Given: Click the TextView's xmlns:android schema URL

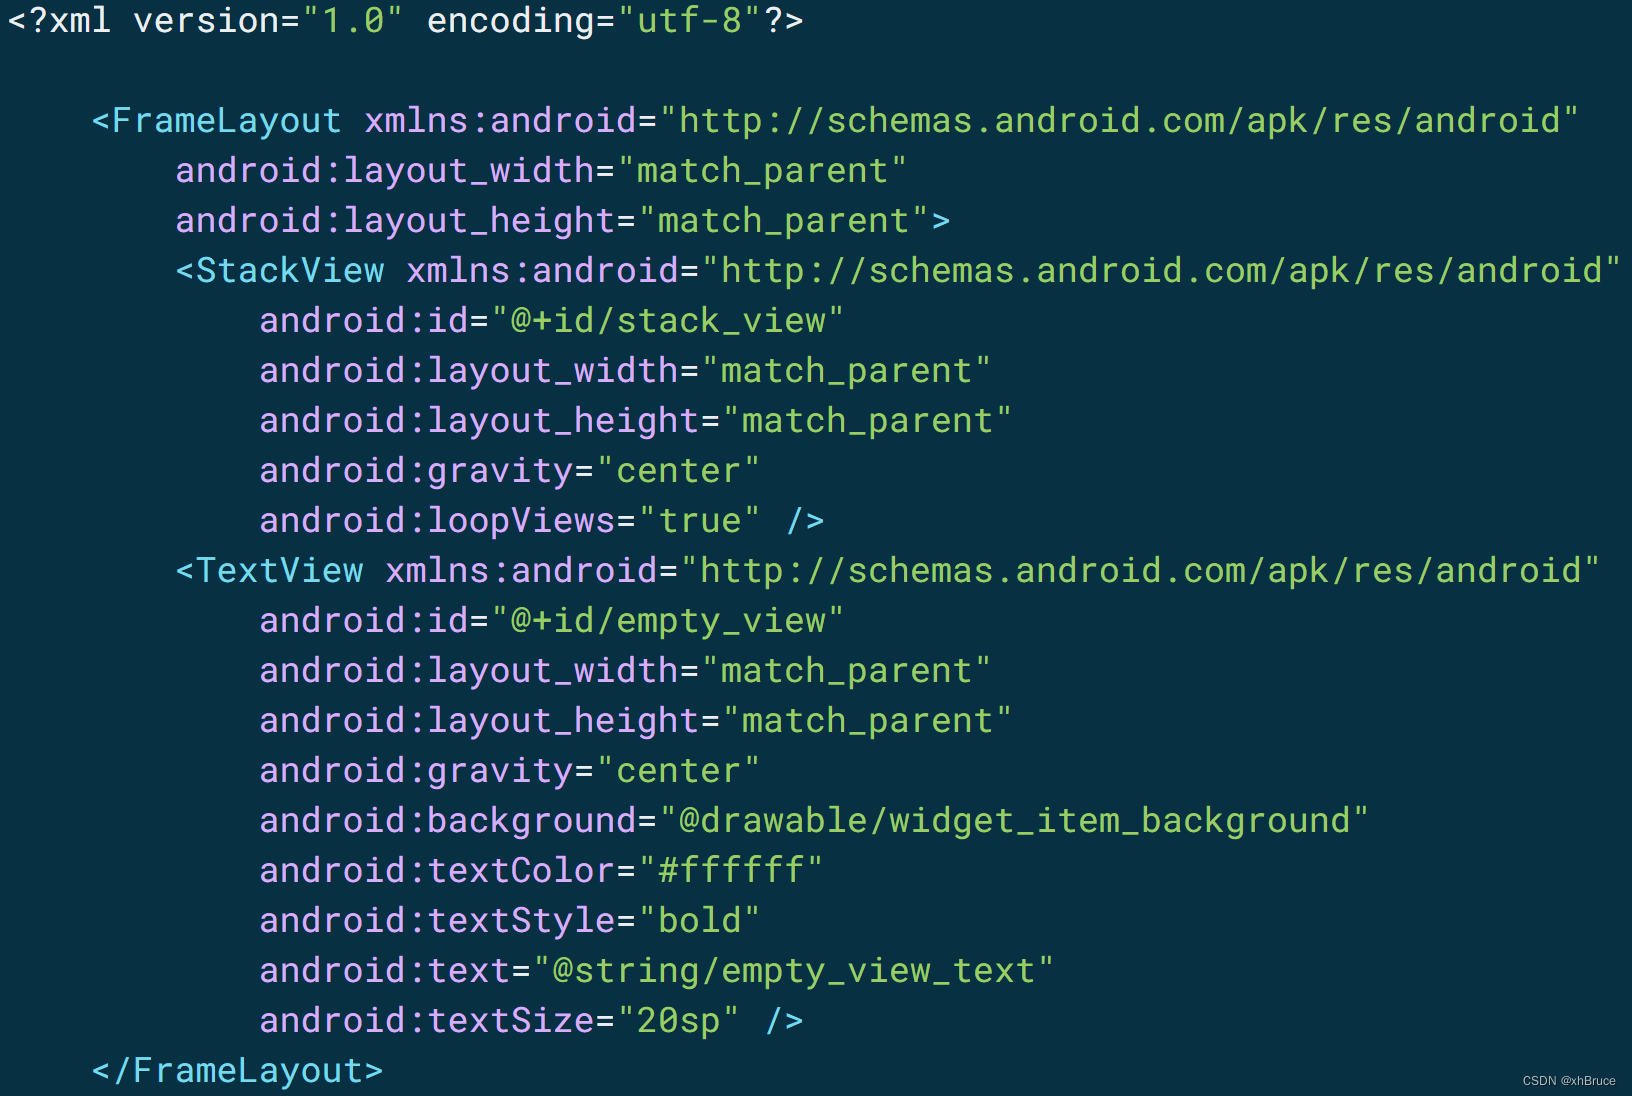Looking at the screenshot, I should click(1140, 571).
